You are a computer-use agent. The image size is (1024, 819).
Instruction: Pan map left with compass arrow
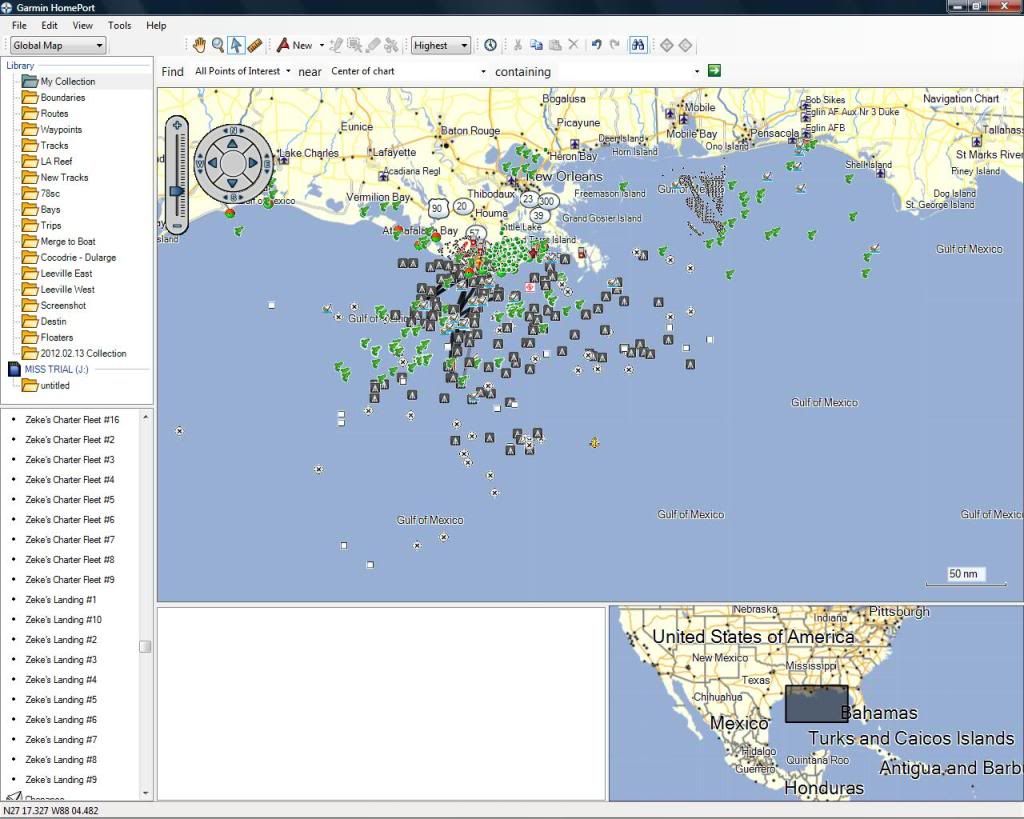213,163
